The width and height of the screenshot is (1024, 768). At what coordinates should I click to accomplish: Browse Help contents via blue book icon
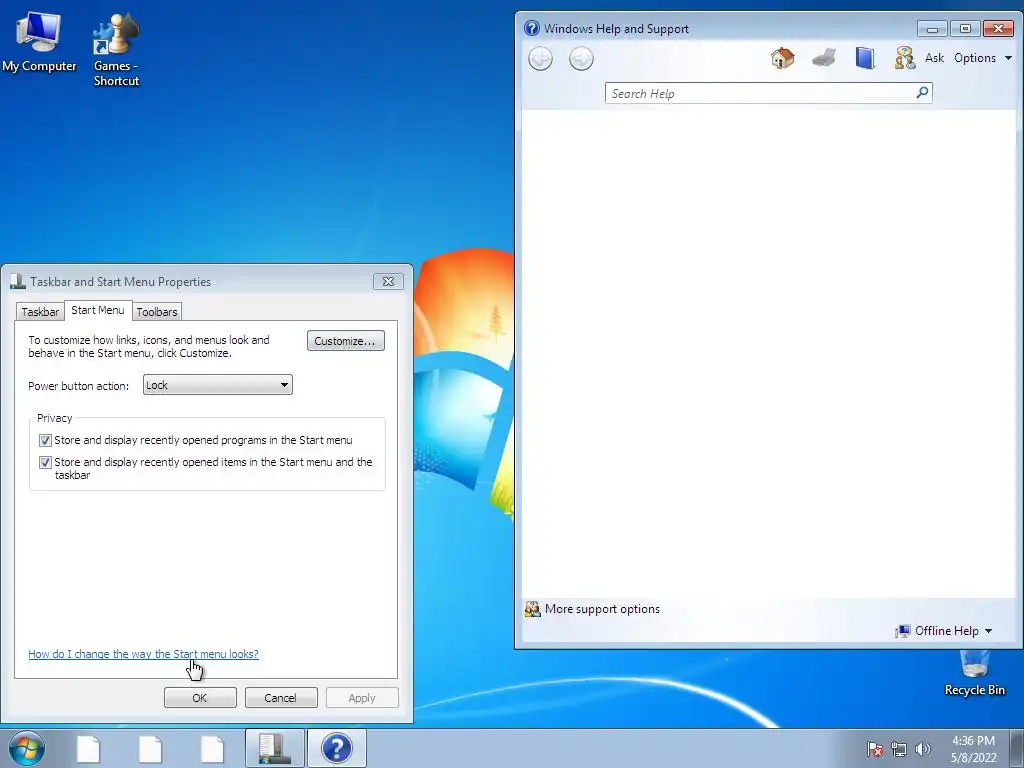click(865, 58)
